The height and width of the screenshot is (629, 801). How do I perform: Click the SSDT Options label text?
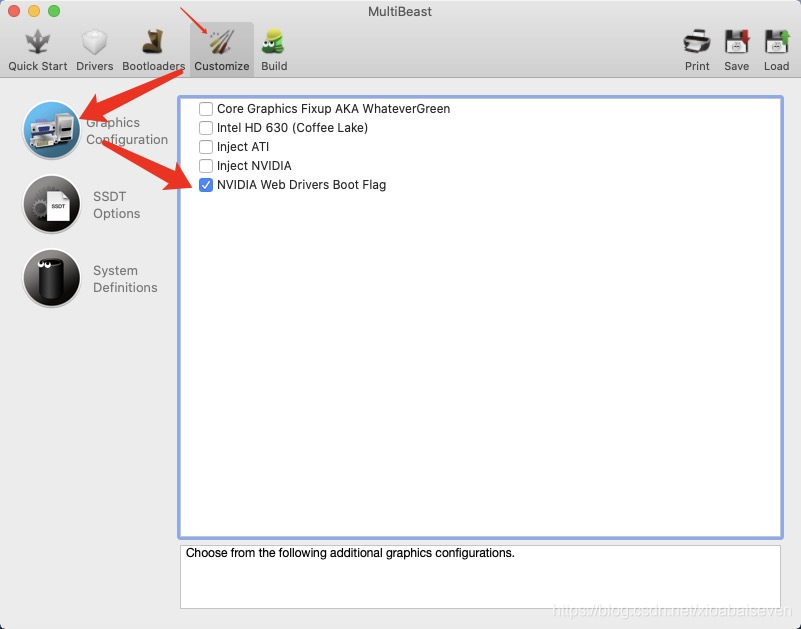(116, 205)
